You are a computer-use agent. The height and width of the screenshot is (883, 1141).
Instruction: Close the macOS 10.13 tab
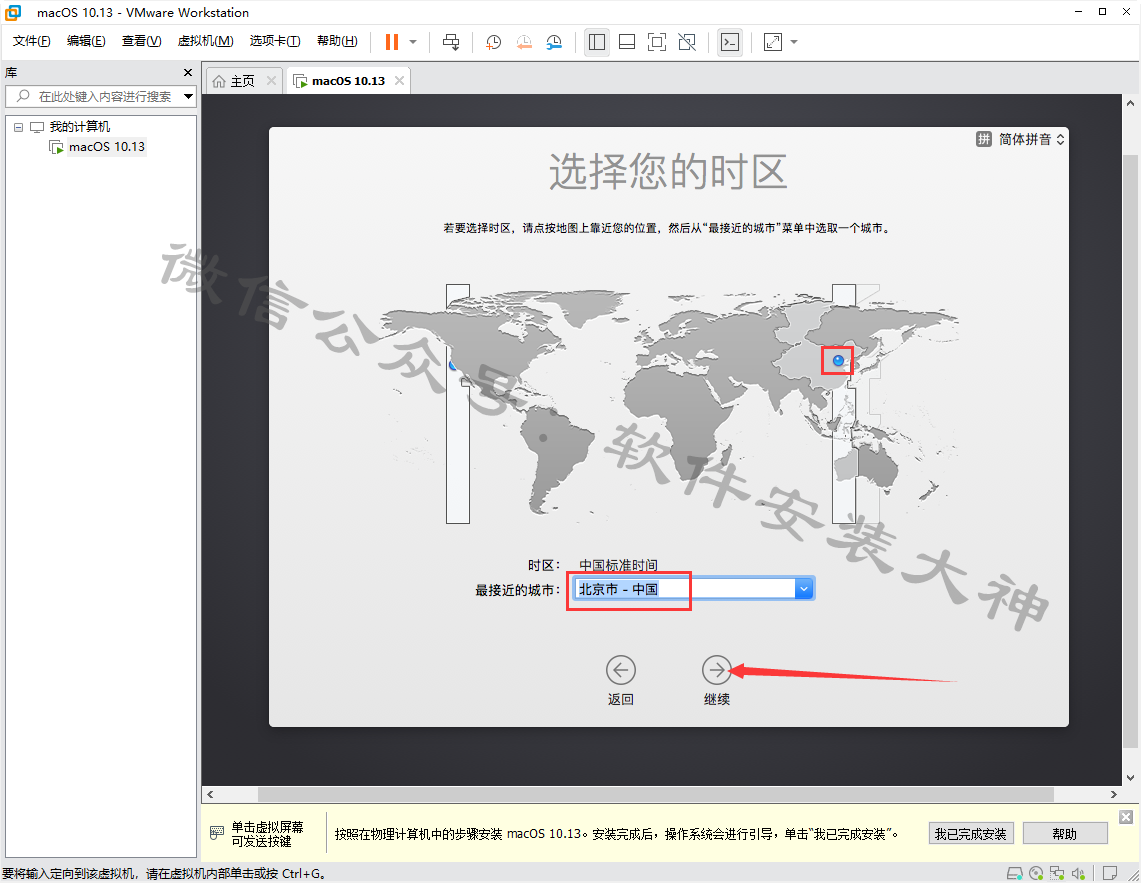point(399,81)
